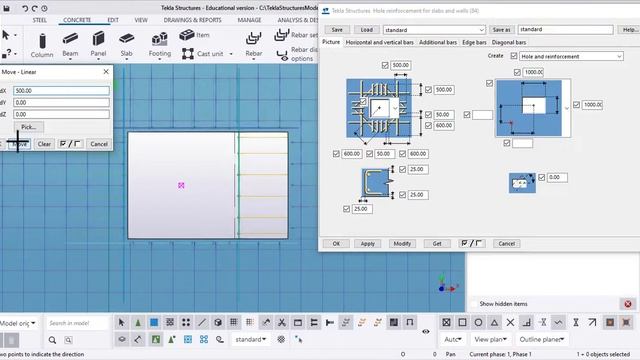Switch to Edge bars tab
The height and width of the screenshot is (360, 640).
(474, 42)
